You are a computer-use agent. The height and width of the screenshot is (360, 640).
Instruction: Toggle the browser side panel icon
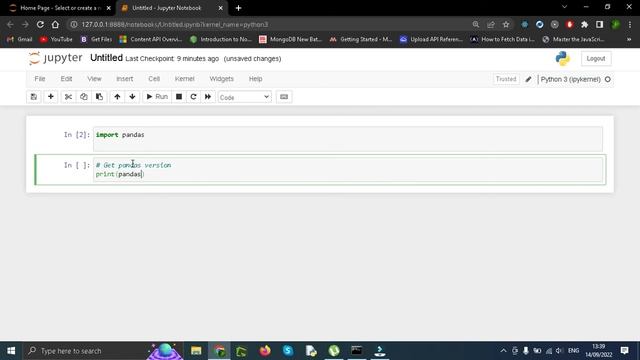(600, 24)
